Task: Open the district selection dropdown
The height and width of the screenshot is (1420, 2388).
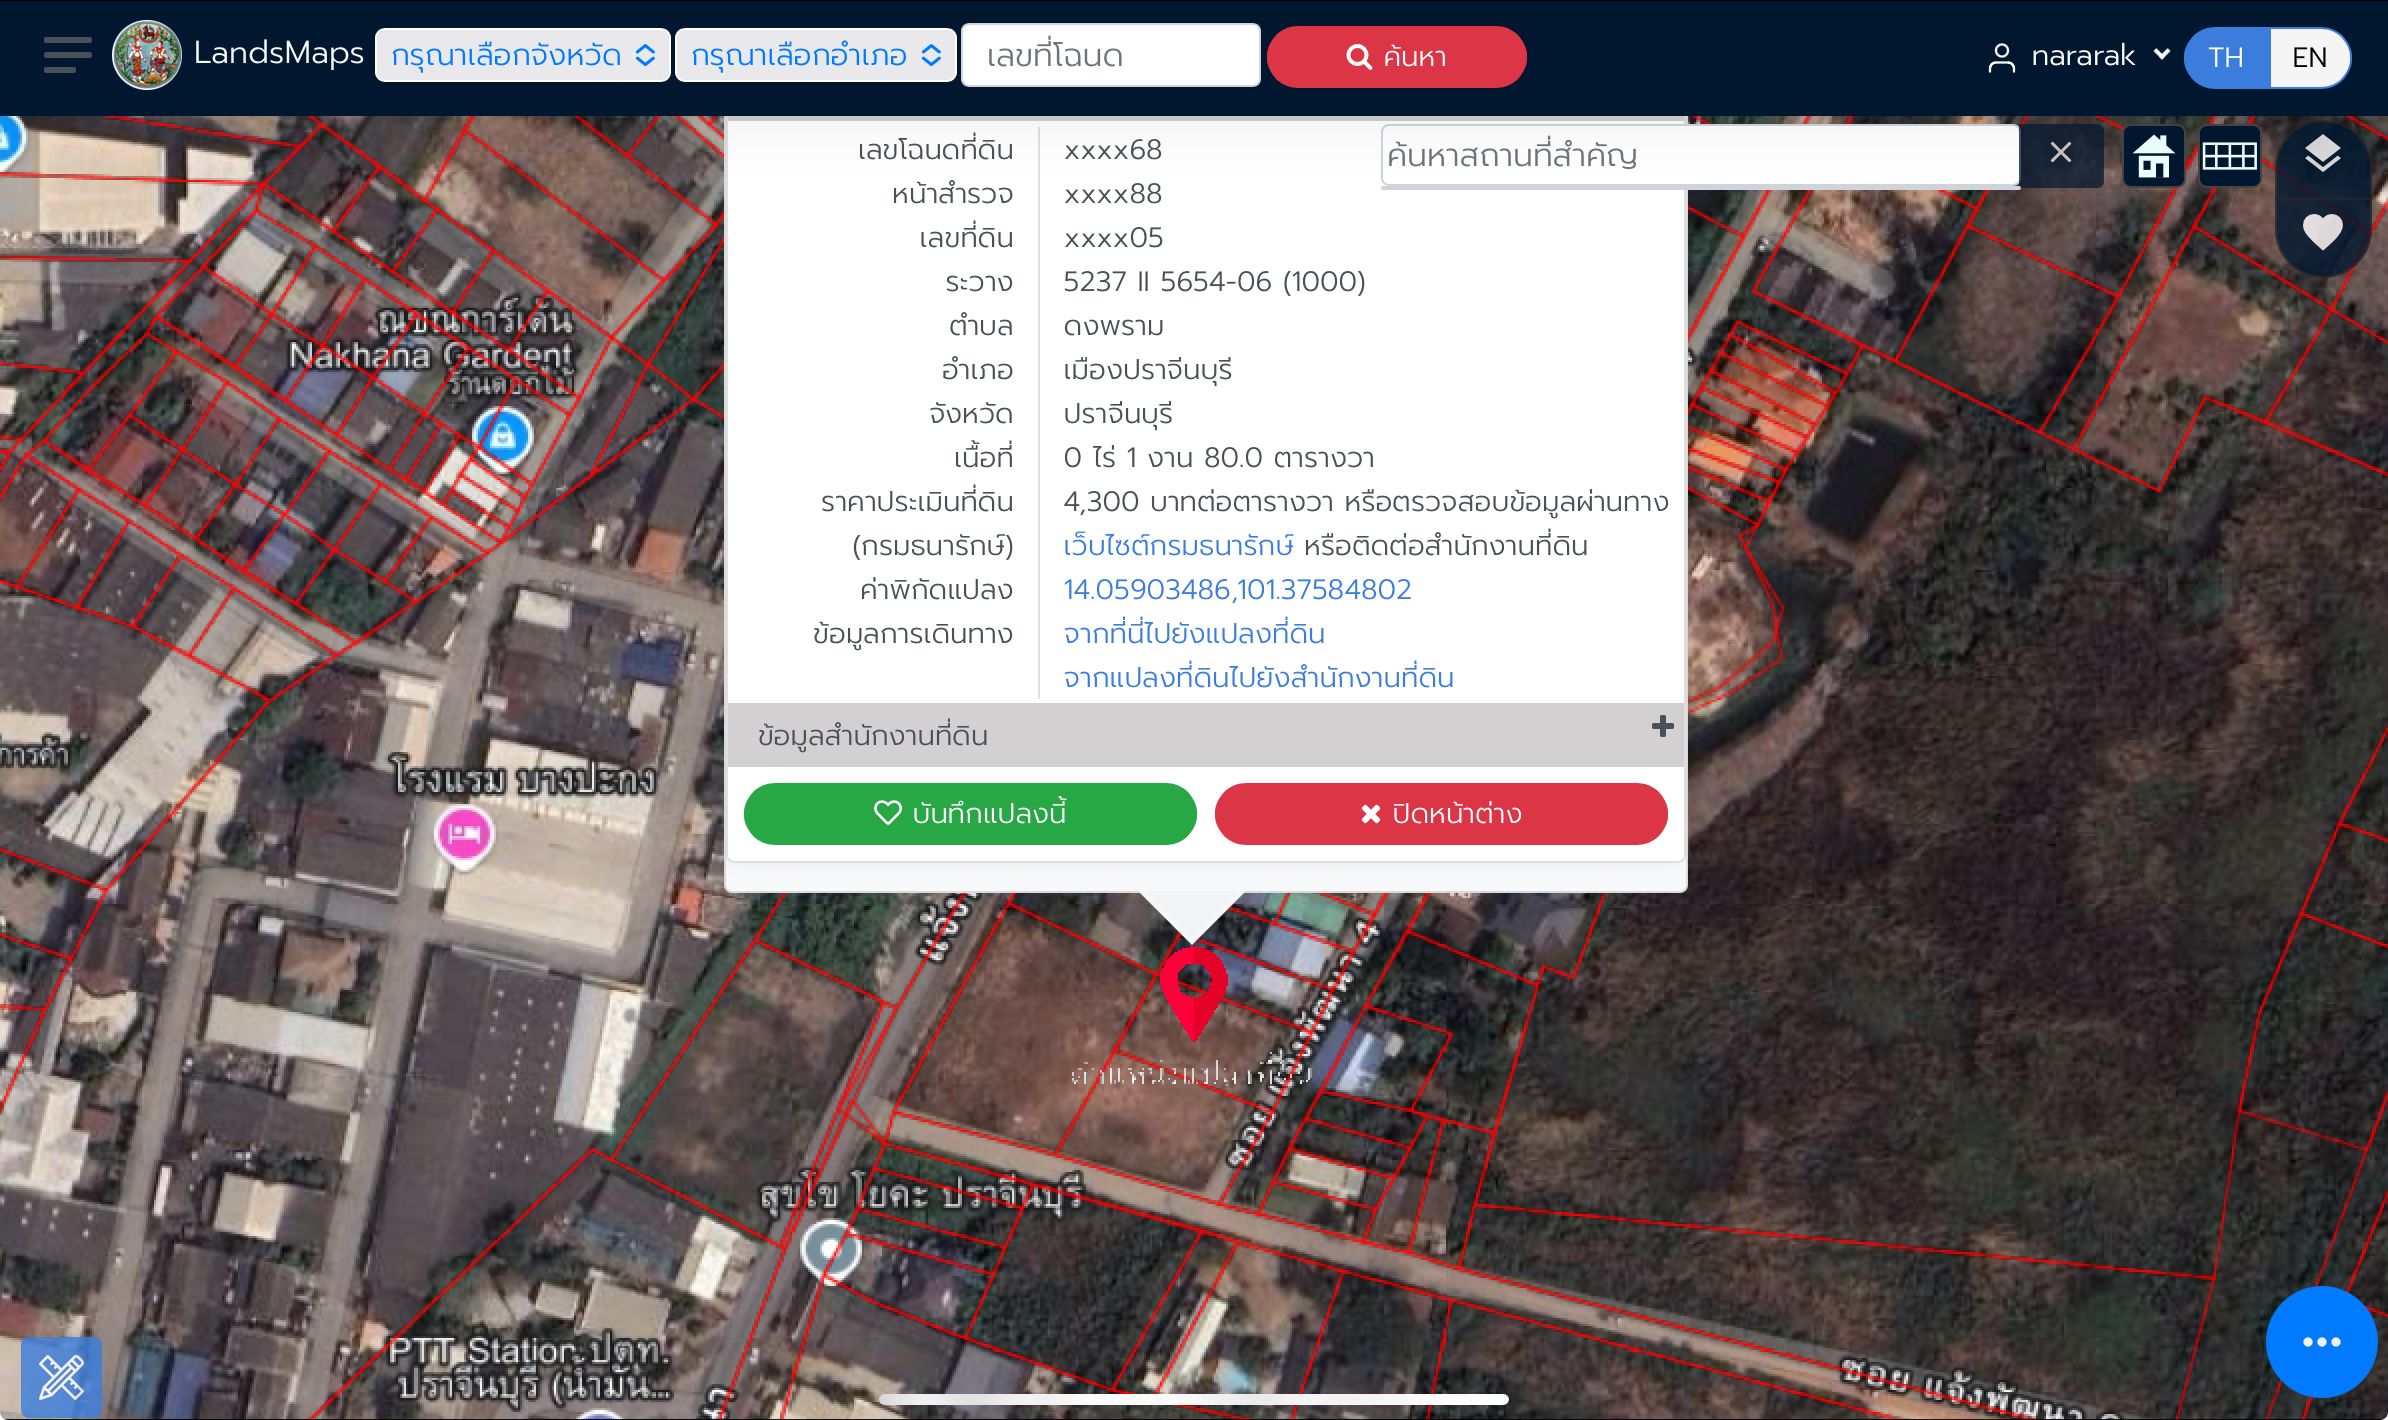Action: 816,55
